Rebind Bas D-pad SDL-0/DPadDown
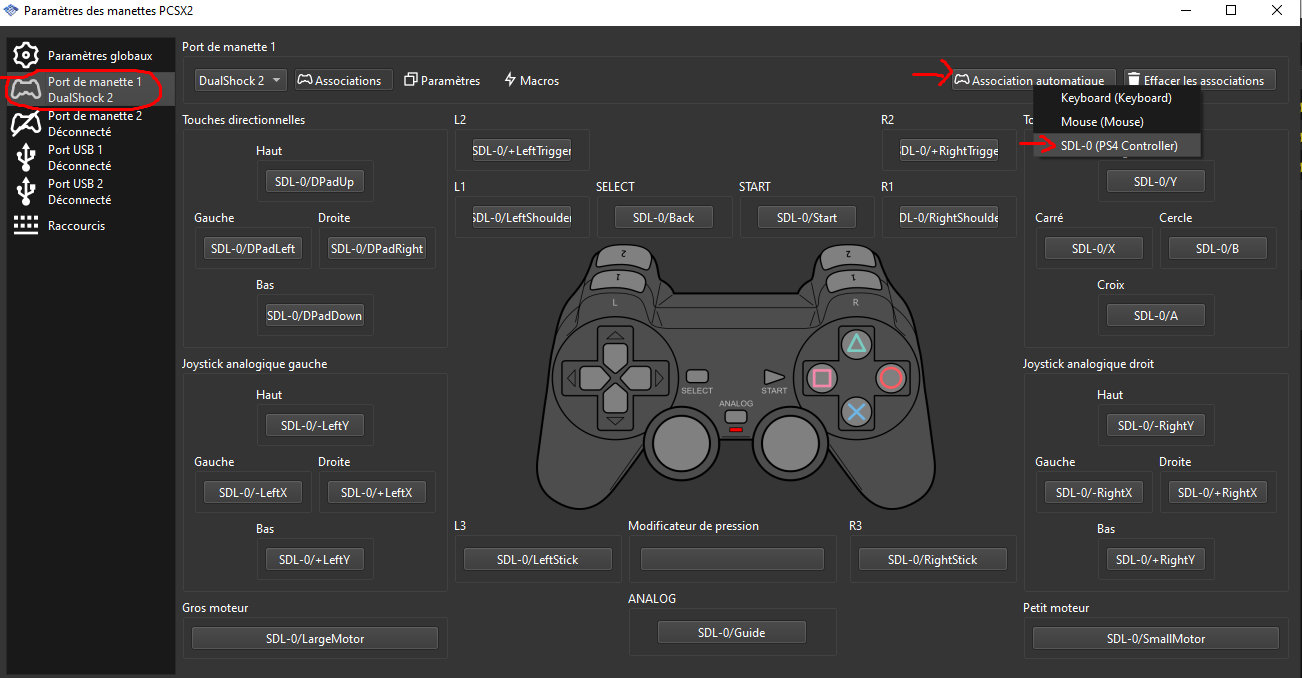This screenshot has width=1302, height=678. (x=315, y=315)
